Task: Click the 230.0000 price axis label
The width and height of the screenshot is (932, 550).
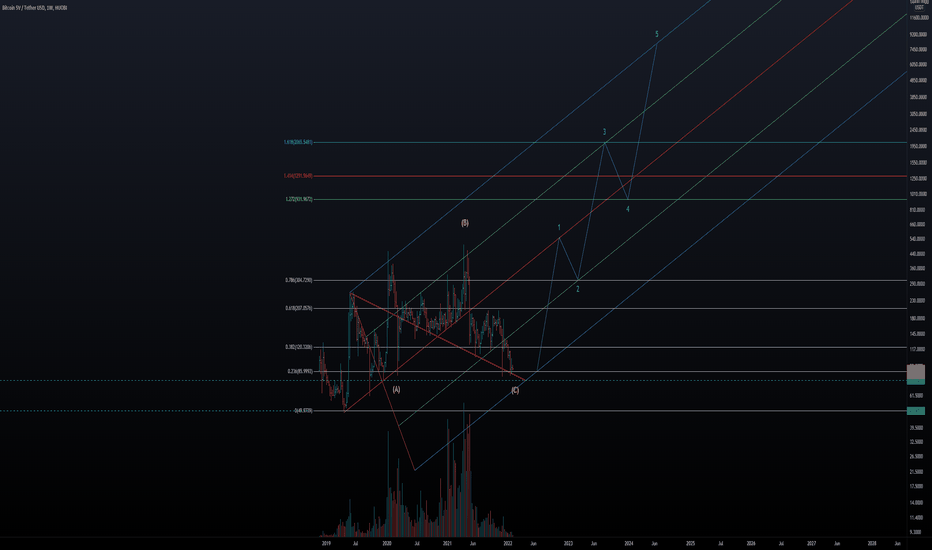Action: 918,301
